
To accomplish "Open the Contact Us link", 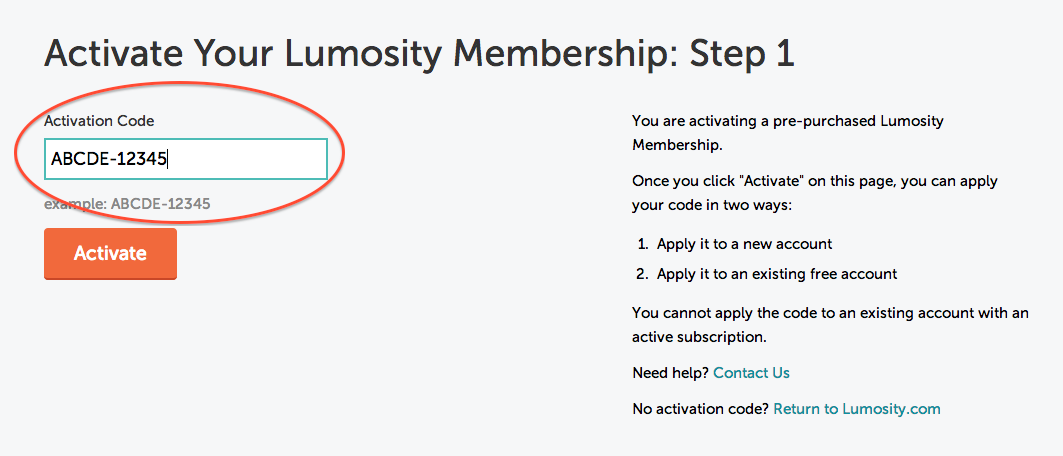I will (x=751, y=373).
